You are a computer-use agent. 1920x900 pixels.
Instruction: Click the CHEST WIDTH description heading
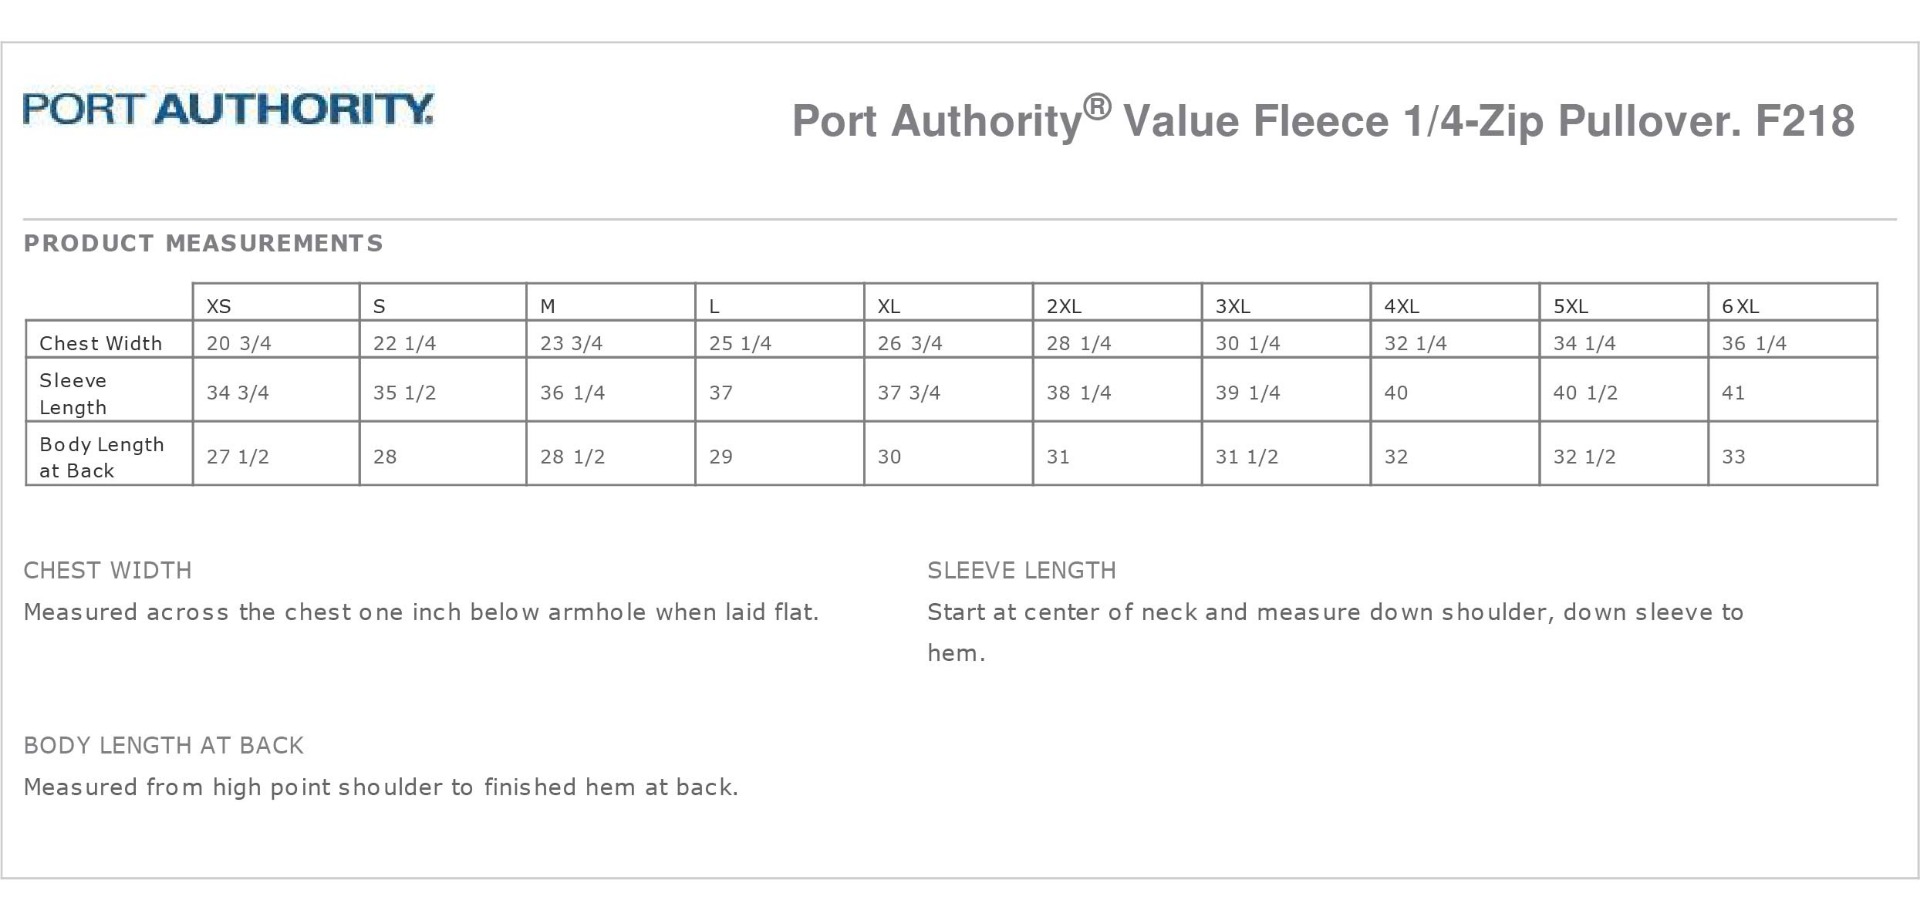click(x=108, y=570)
